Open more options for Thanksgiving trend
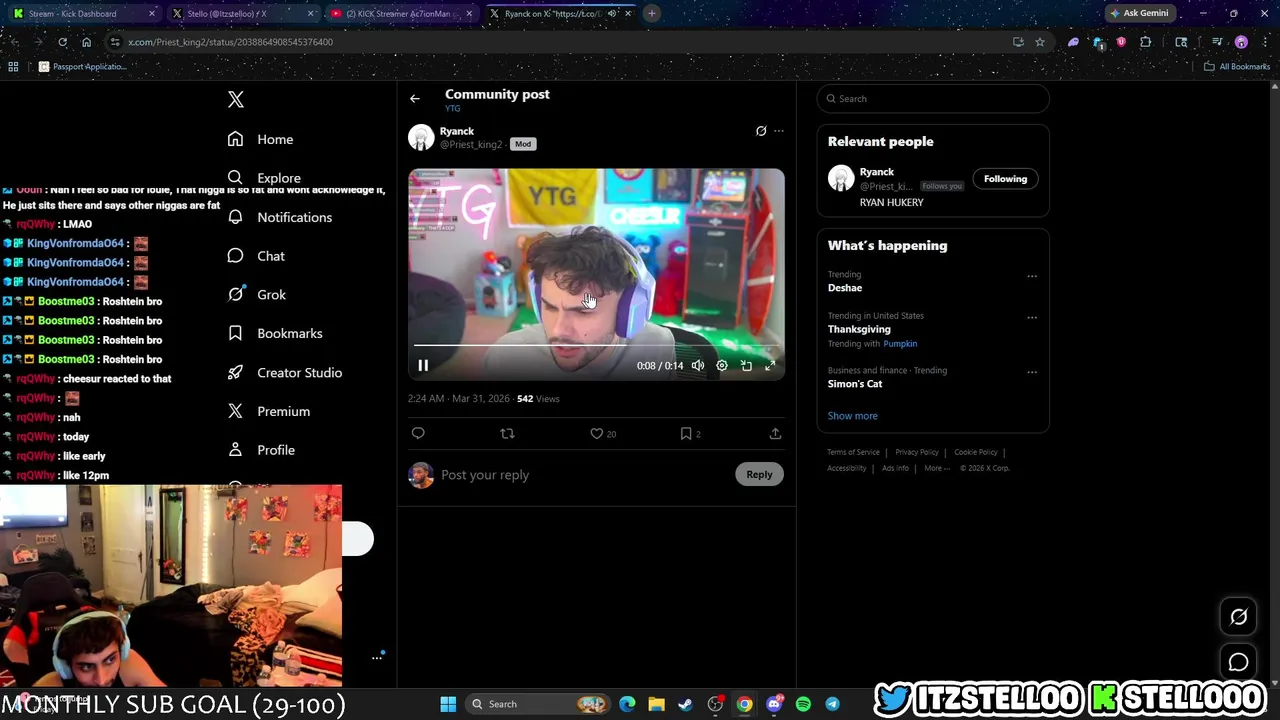 [x=1032, y=318]
